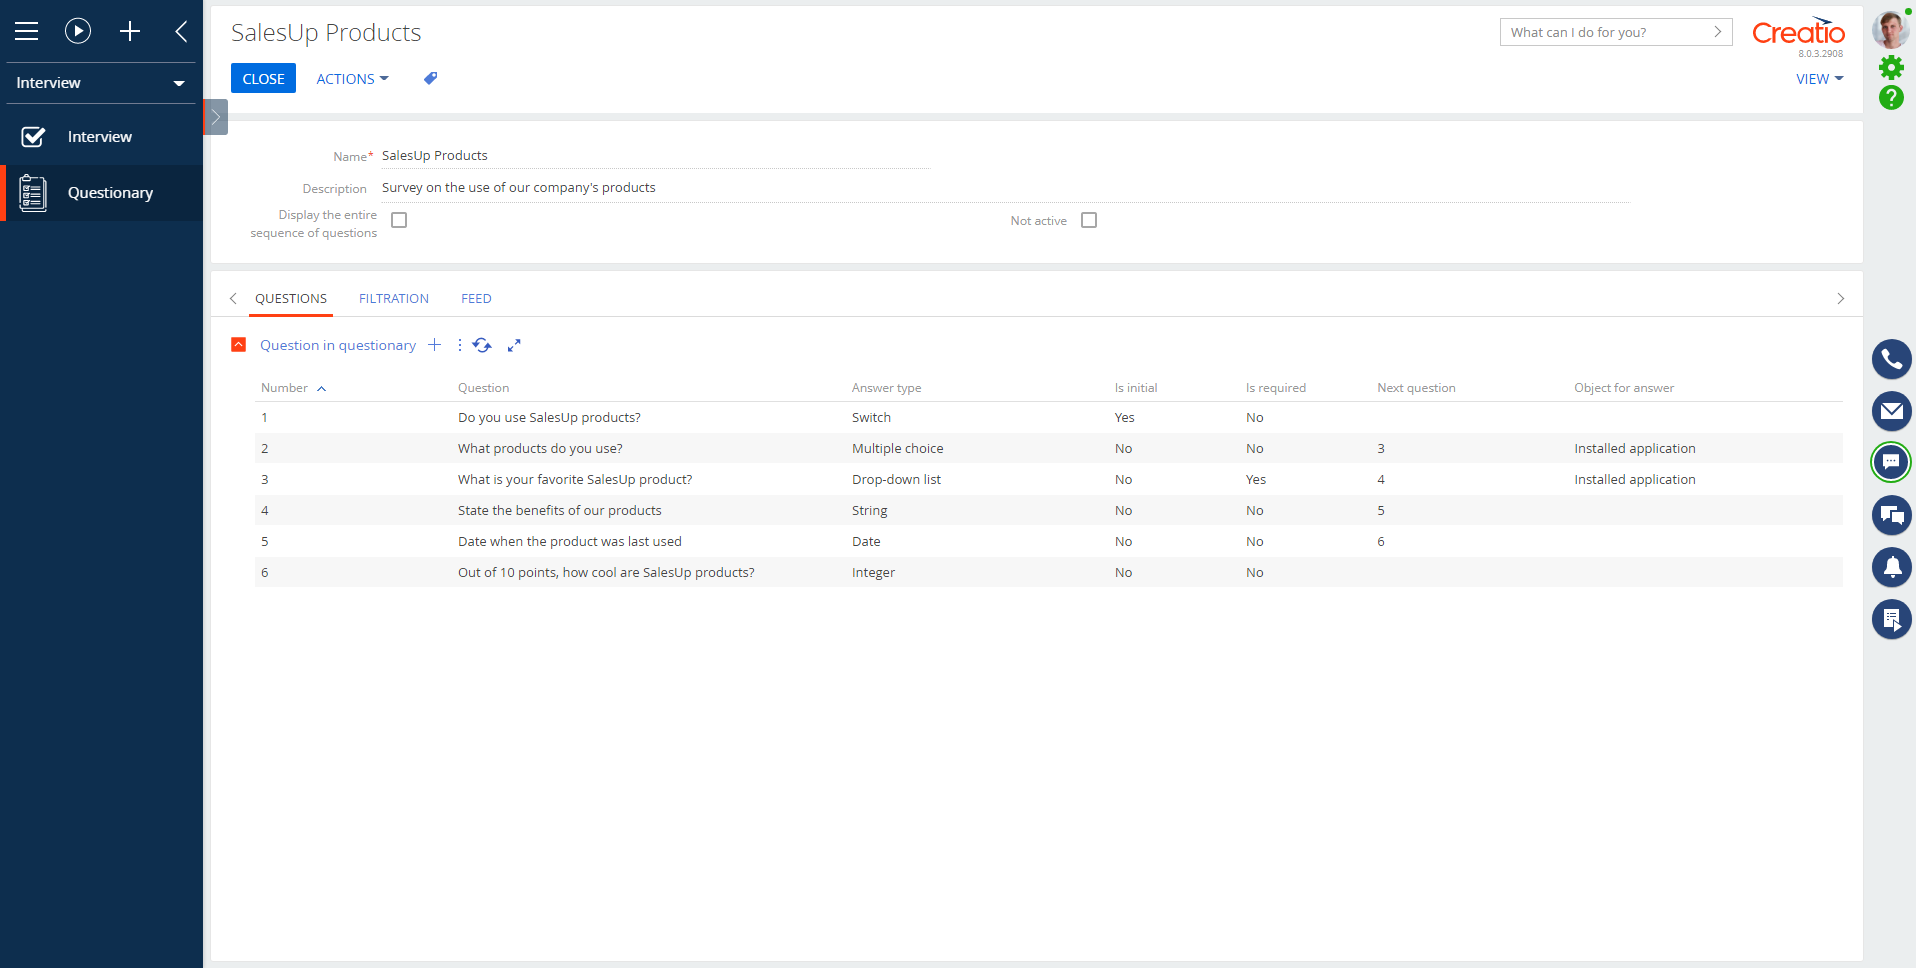The width and height of the screenshot is (1916, 968).
Task: Open the main hamburger menu
Action: click(27, 31)
